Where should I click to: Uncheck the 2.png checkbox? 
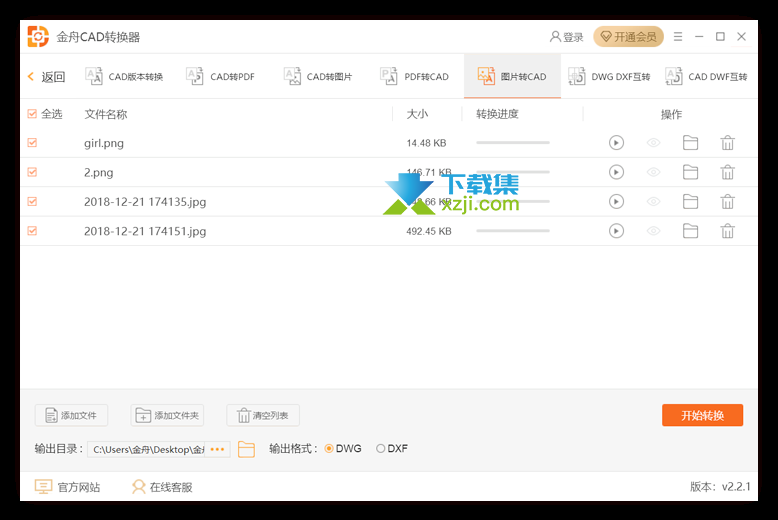[32, 172]
